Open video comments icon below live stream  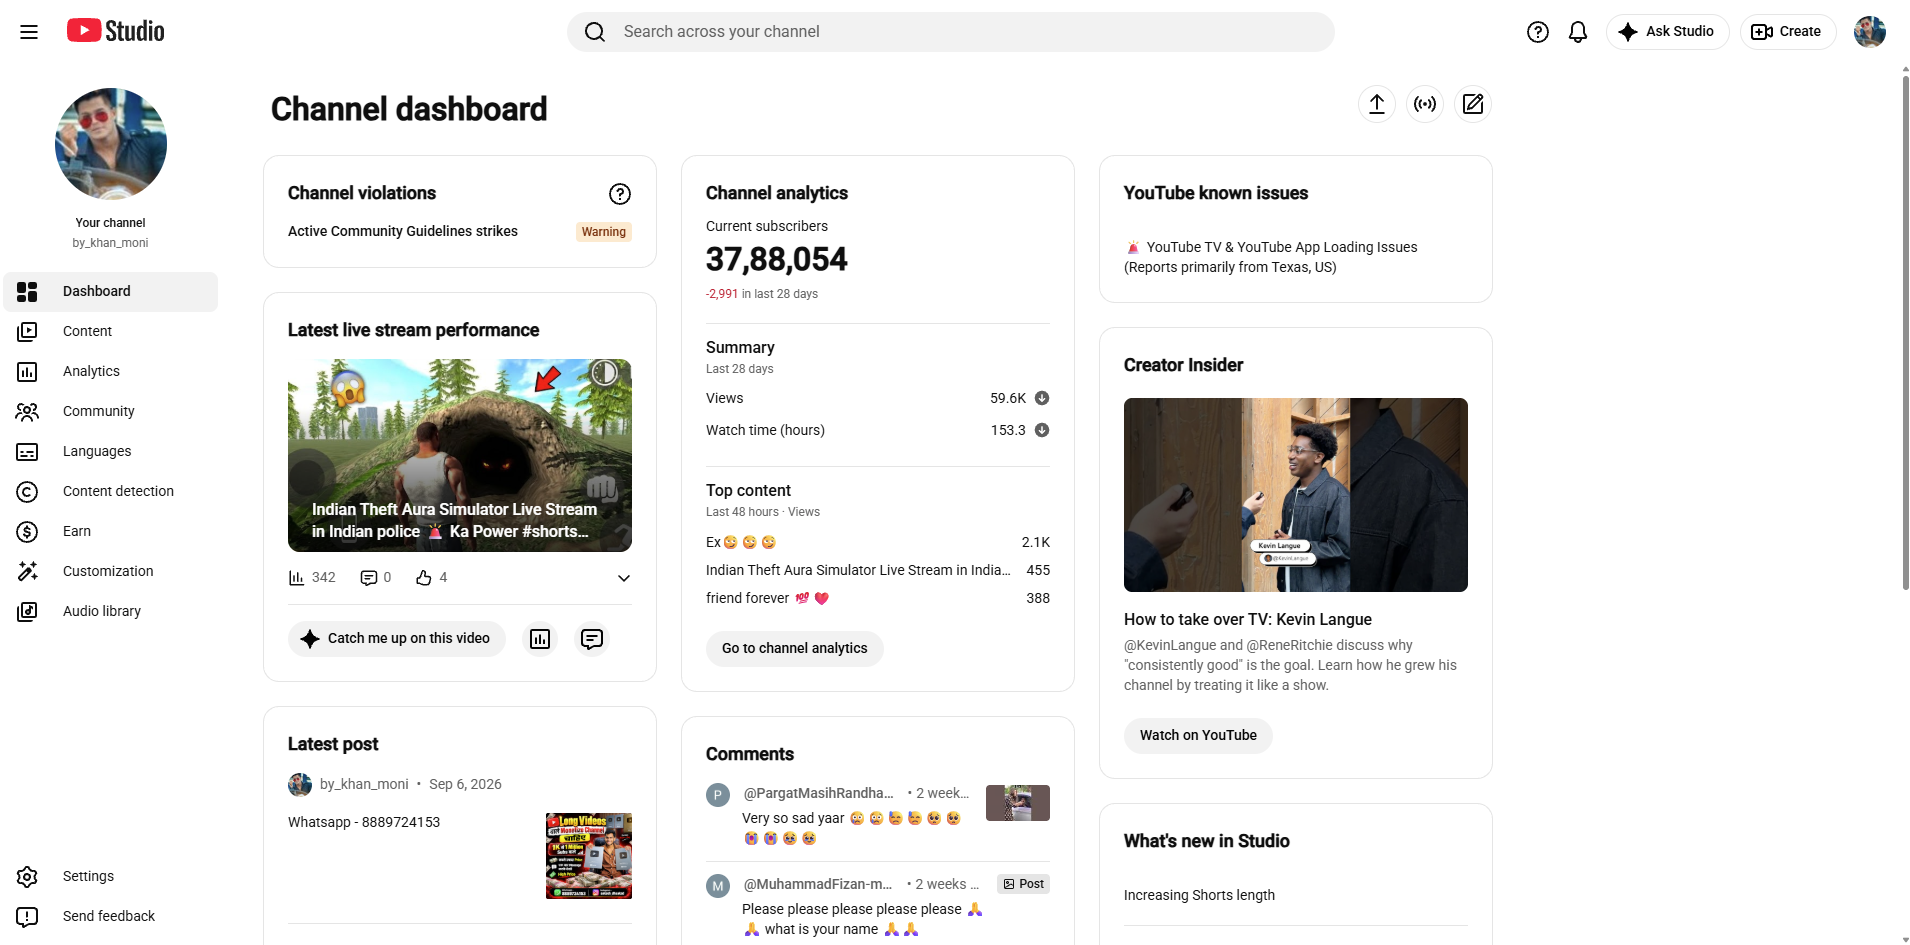coord(592,639)
